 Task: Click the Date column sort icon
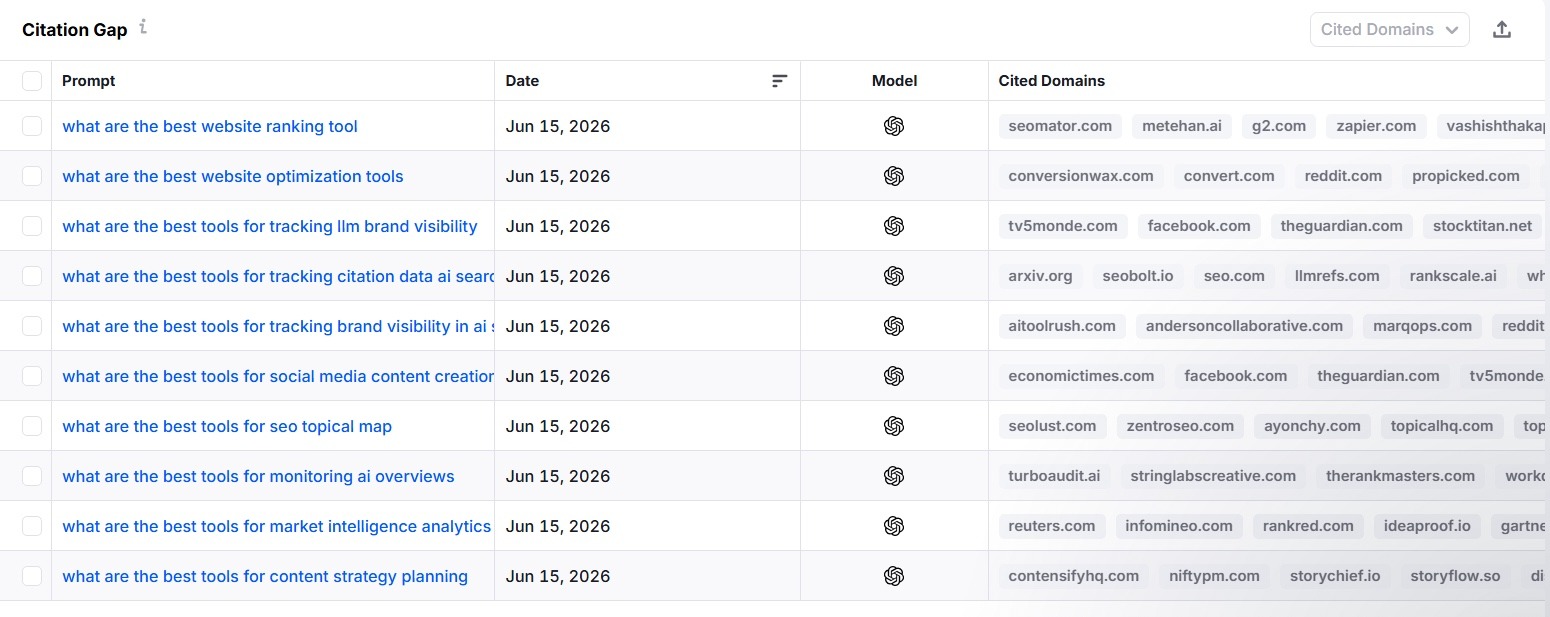pyautogui.click(x=780, y=81)
